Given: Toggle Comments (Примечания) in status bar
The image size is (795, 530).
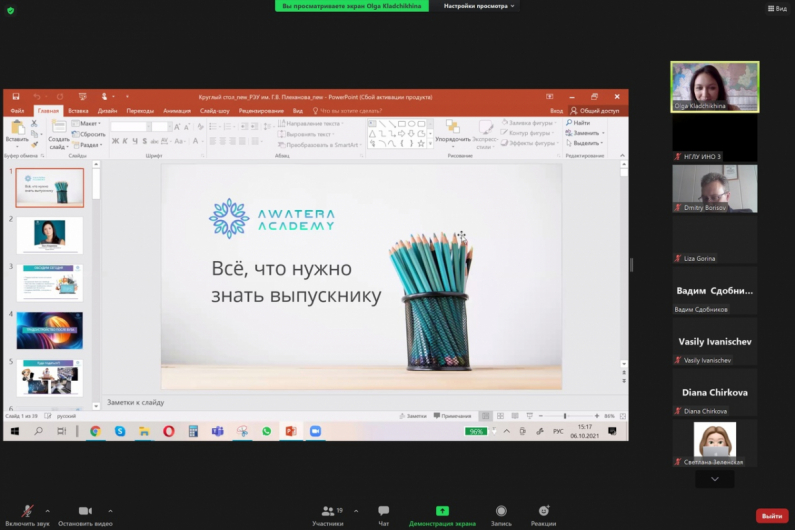Looking at the screenshot, I should tap(452, 416).
